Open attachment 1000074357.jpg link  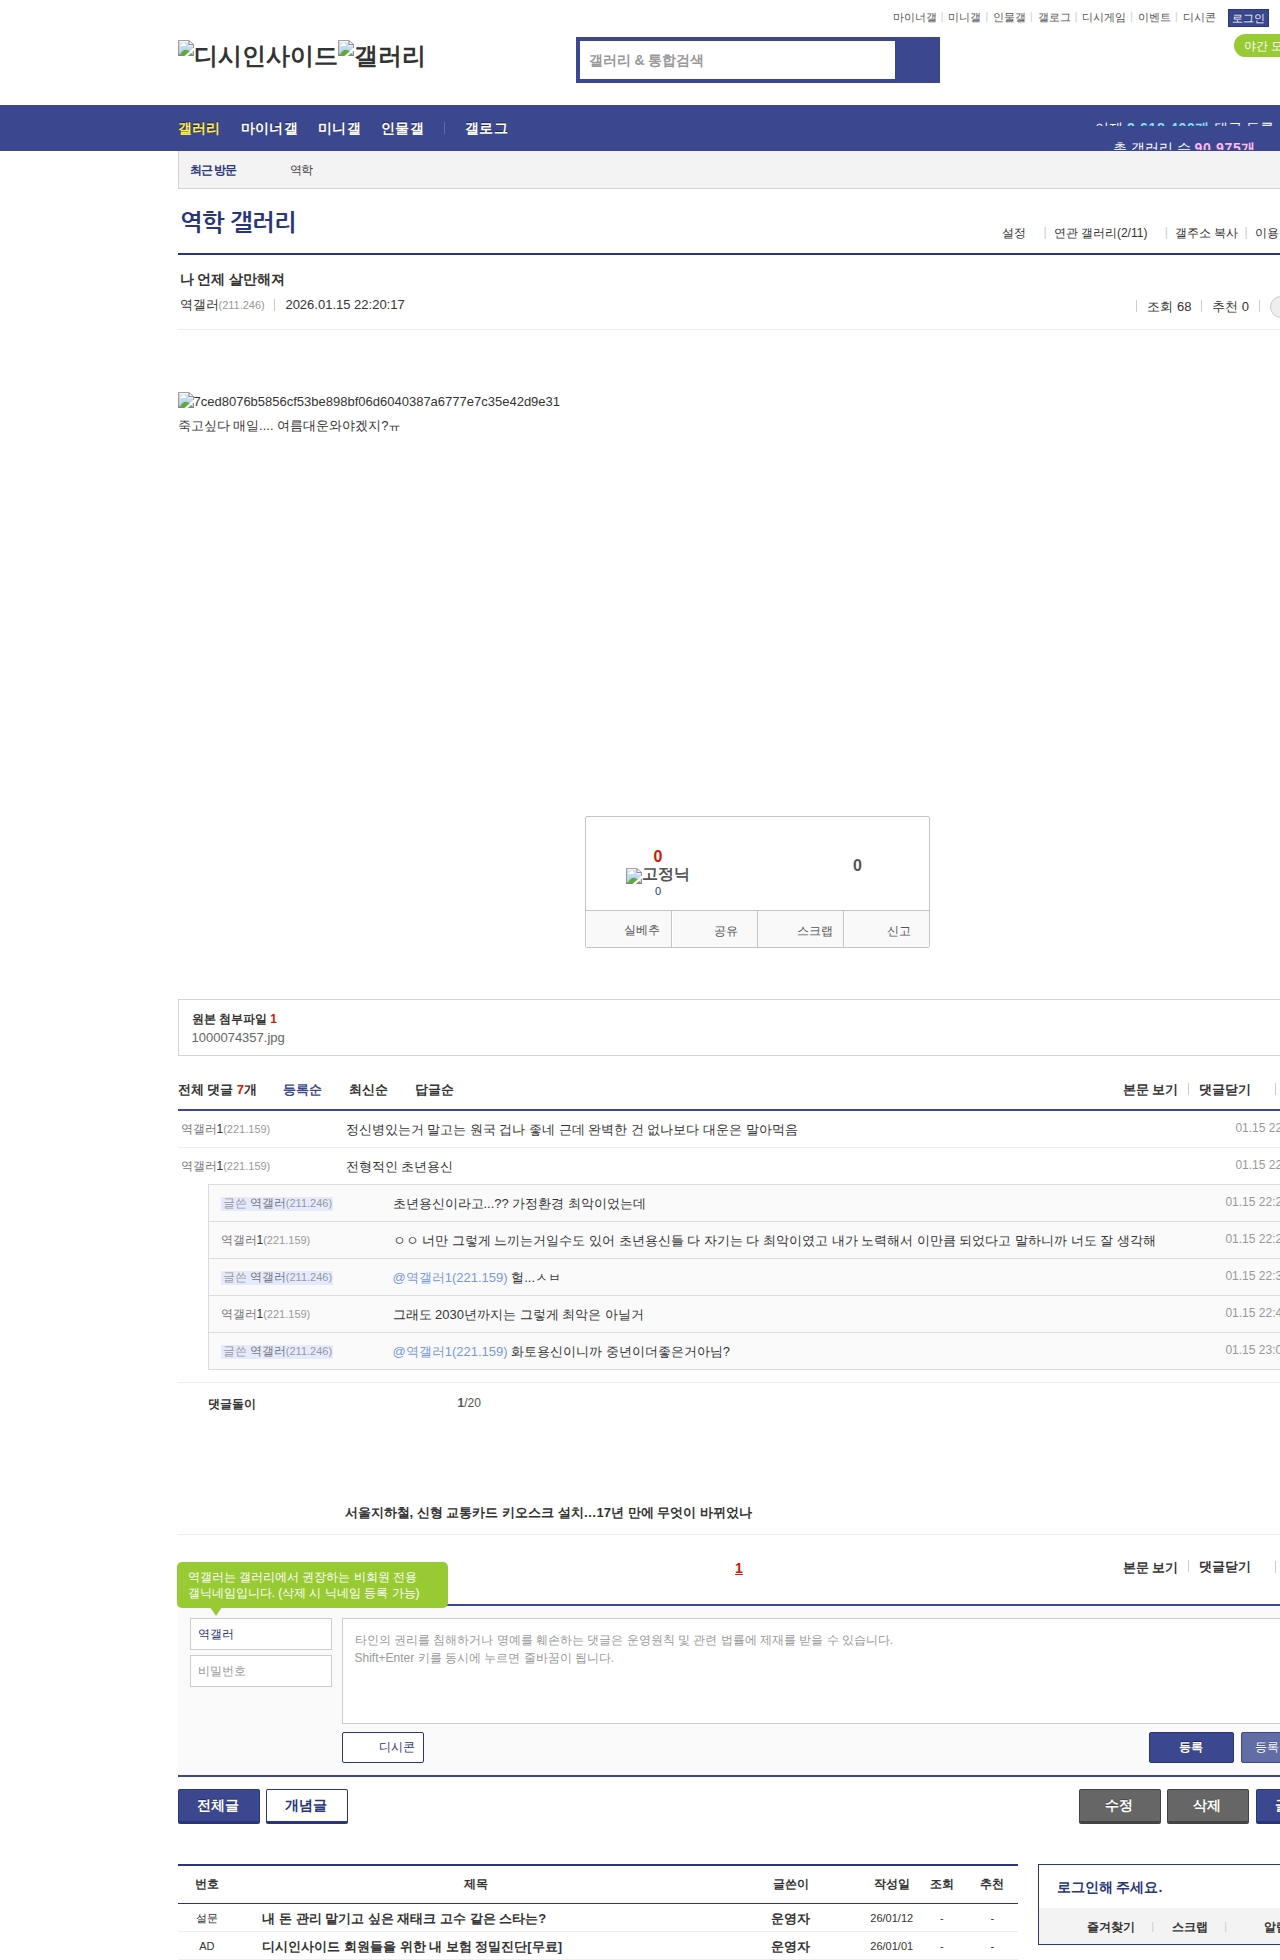click(x=238, y=1038)
